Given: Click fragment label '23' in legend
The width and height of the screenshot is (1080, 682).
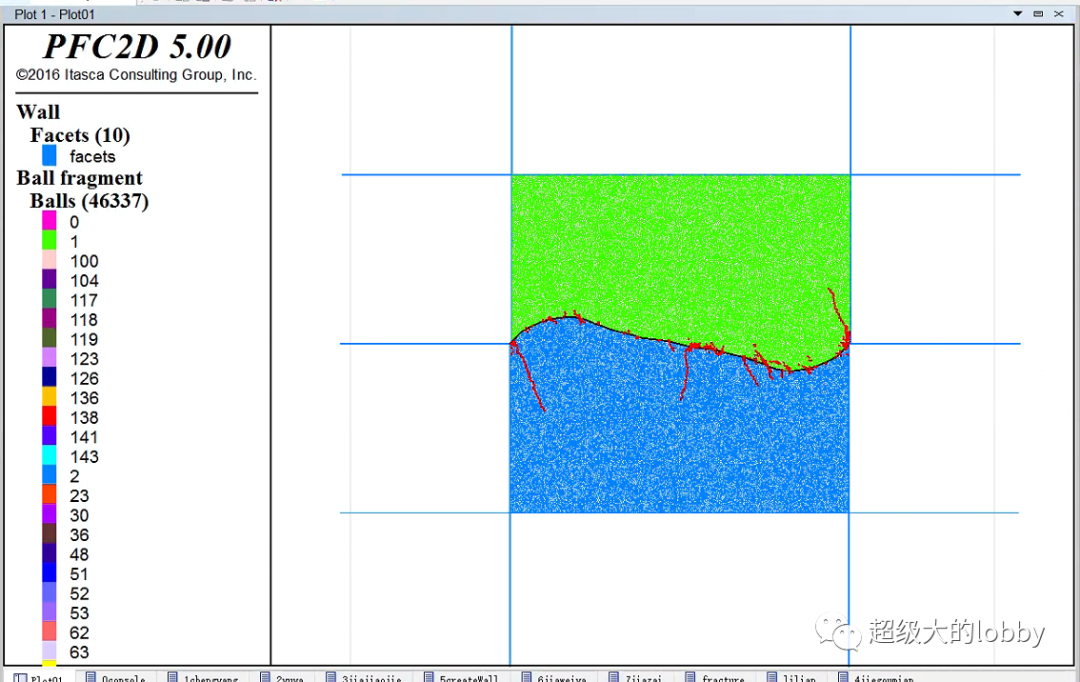Looking at the screenshot, I should [79, 496].
